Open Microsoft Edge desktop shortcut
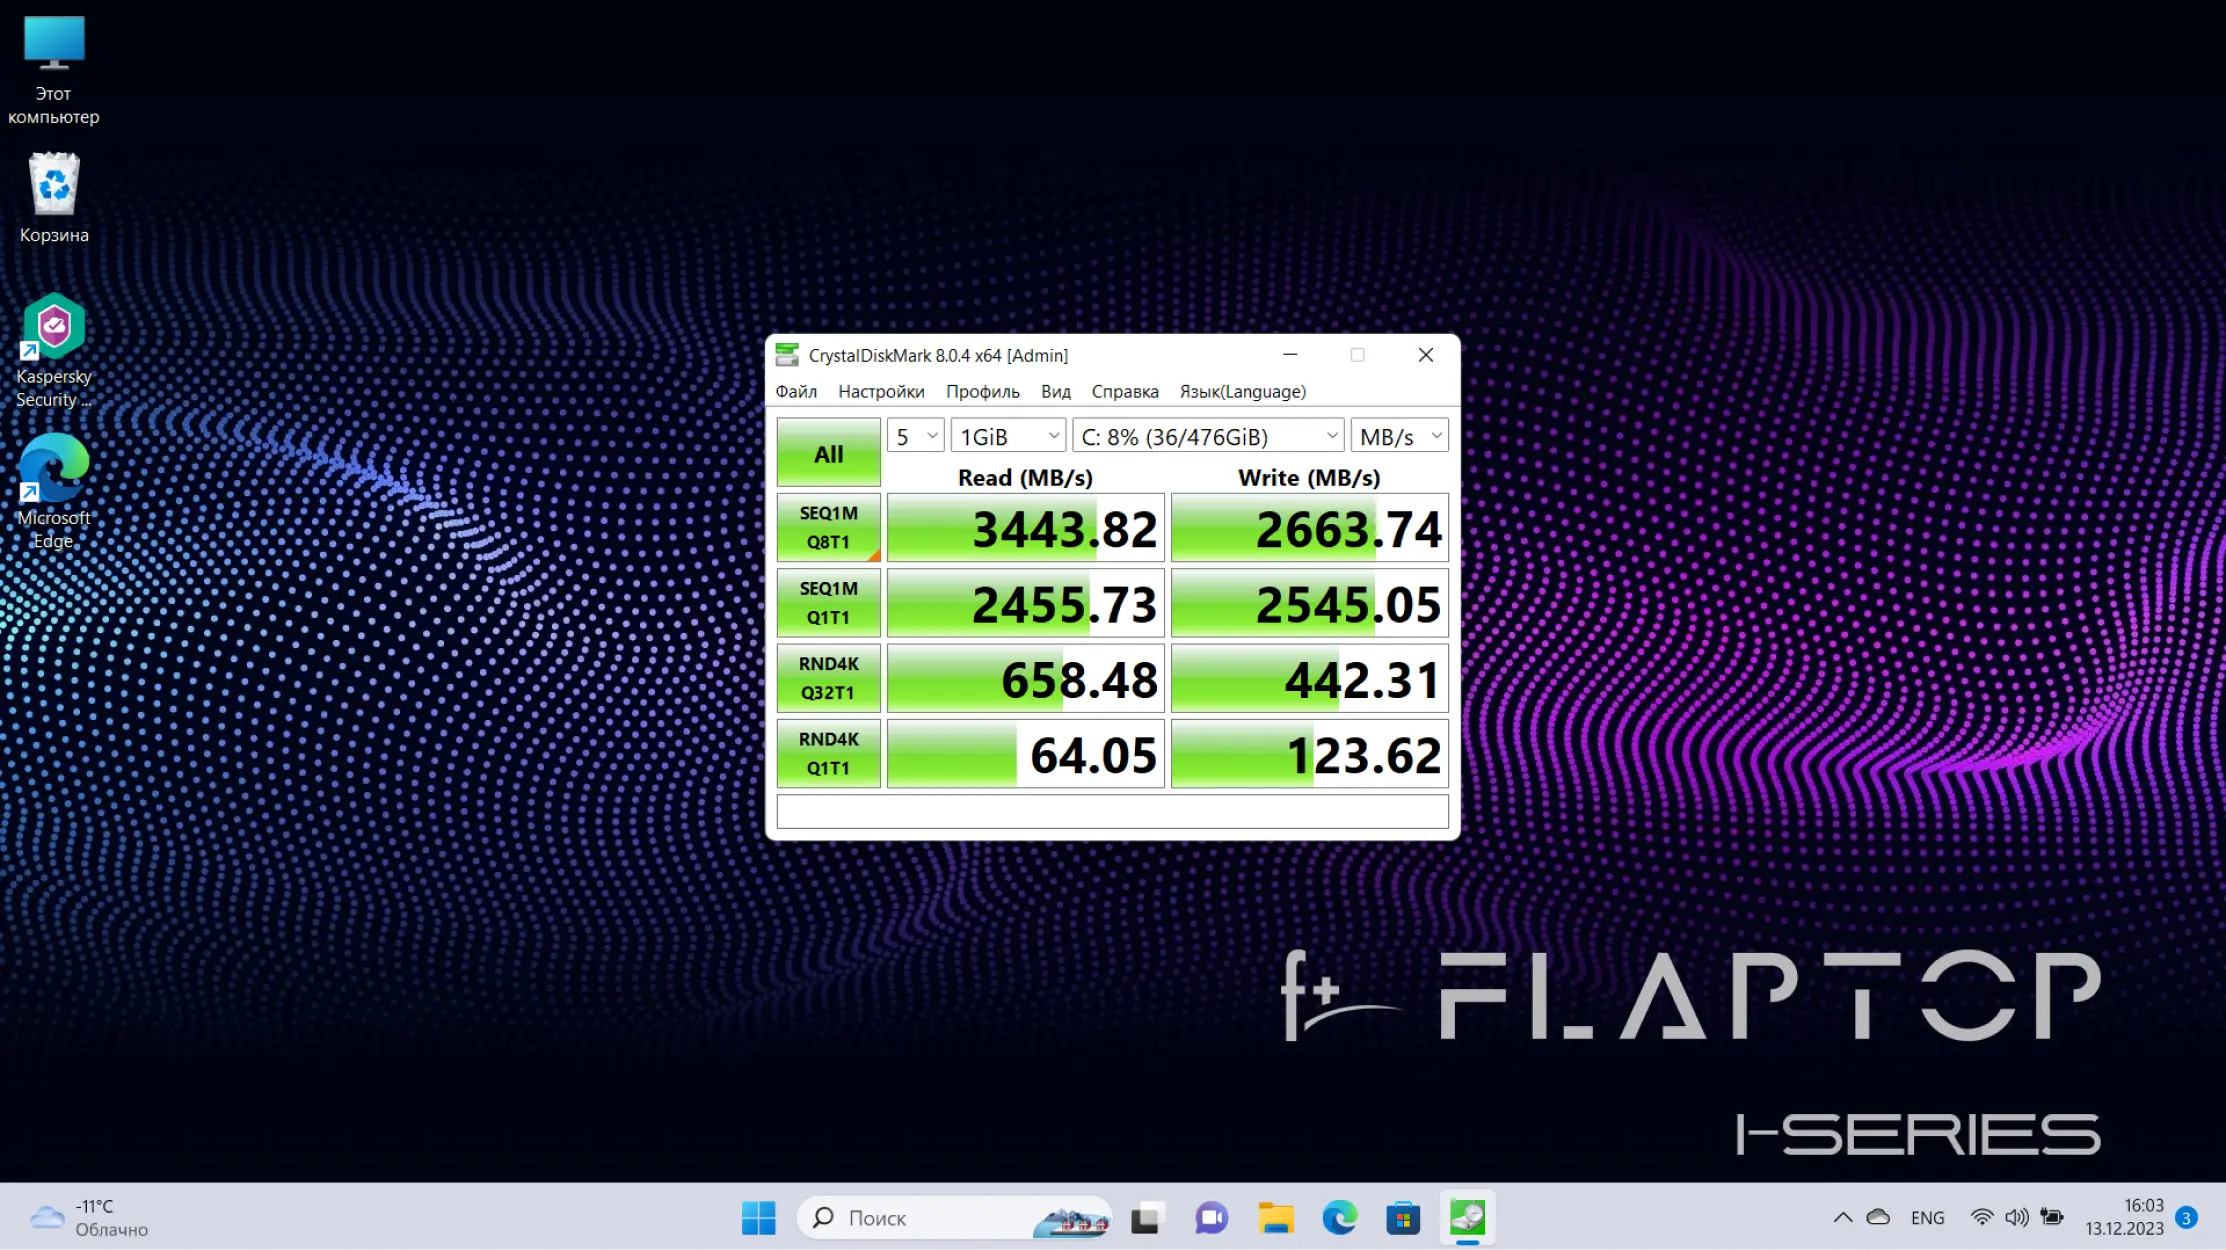The image size is (2226, 1250). [x=54, y=490]
